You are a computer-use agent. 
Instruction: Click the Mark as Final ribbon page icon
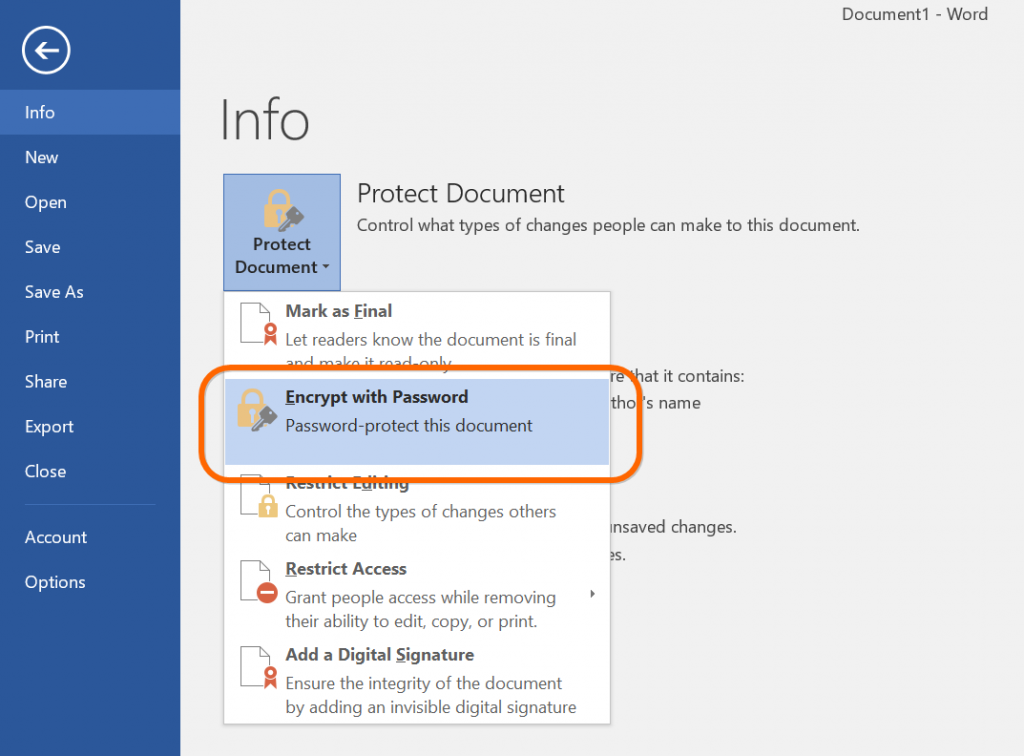(x=257, y=324)
